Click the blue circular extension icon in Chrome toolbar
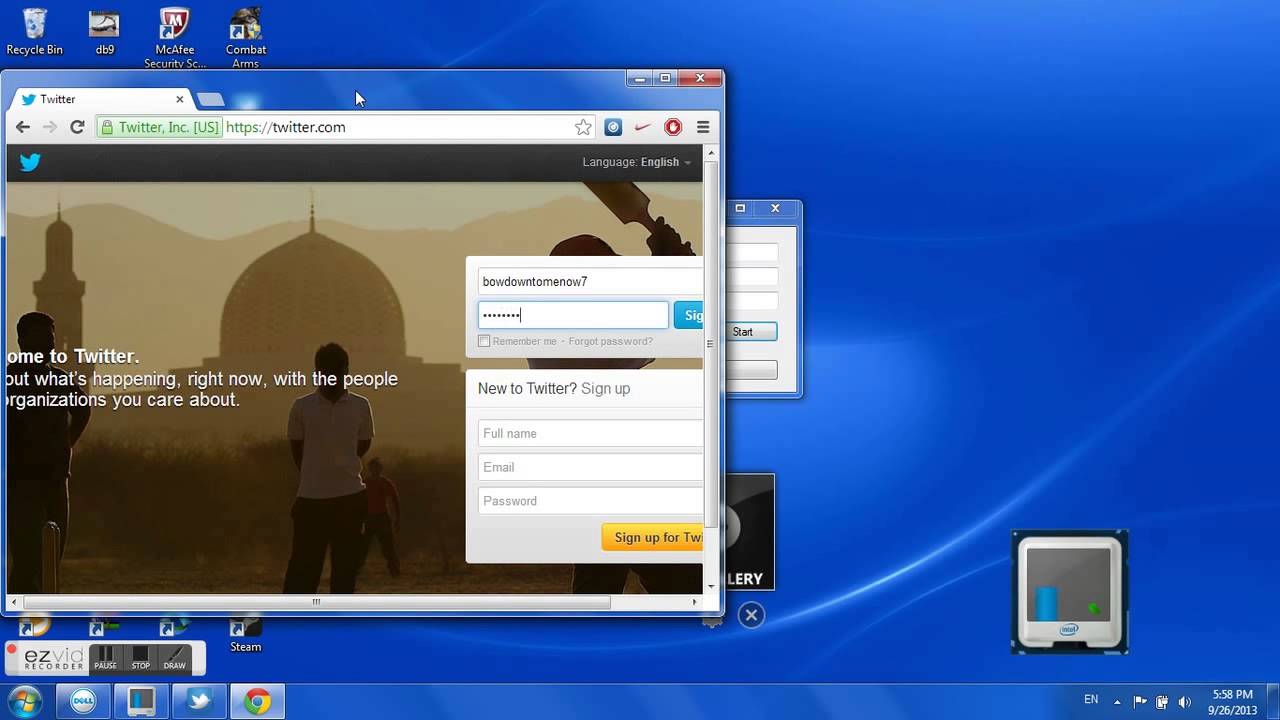The image size is (1280, 720). [x=614, y=127]
